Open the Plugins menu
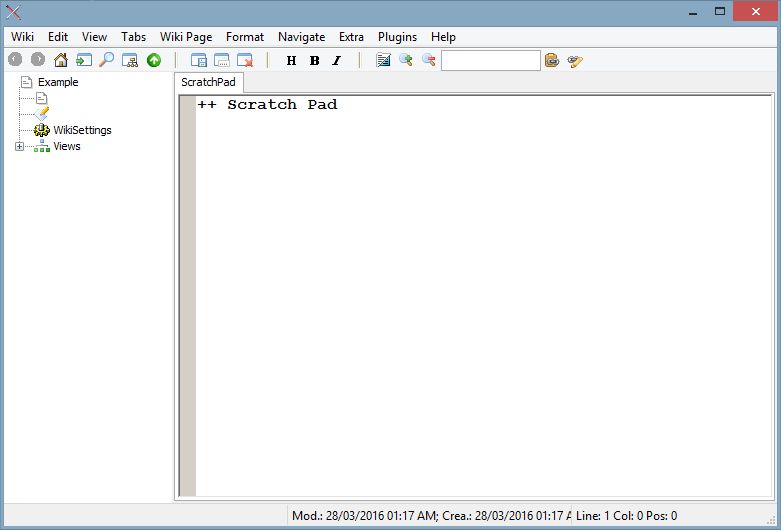 coord(397,37)
